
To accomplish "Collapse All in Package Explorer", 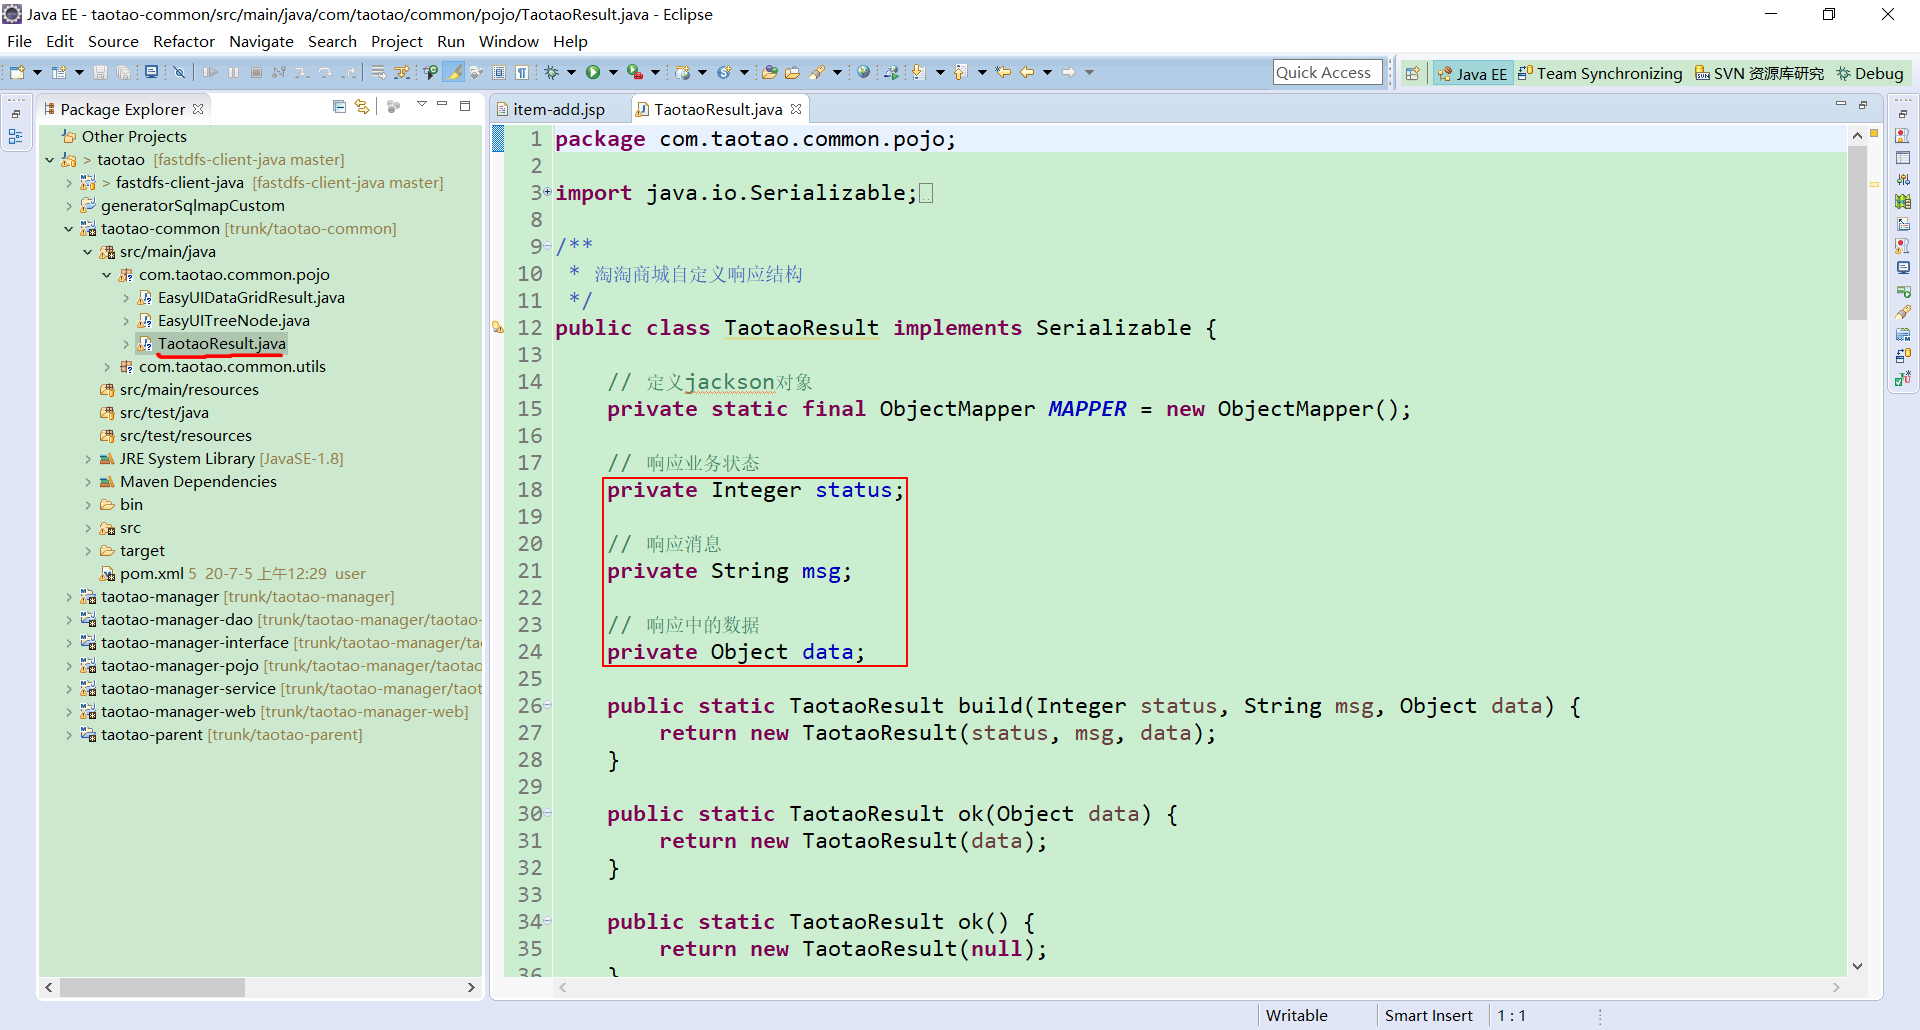I will 339,107.
